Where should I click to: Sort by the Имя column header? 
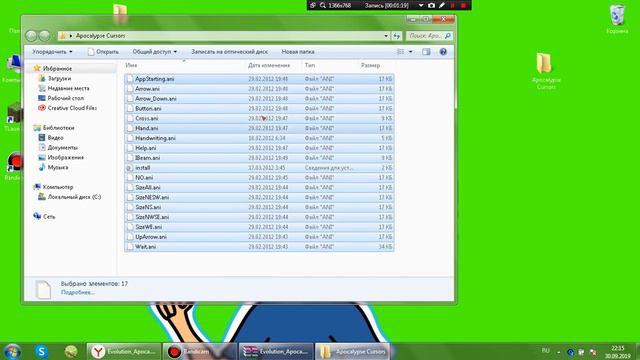point(184,65)
